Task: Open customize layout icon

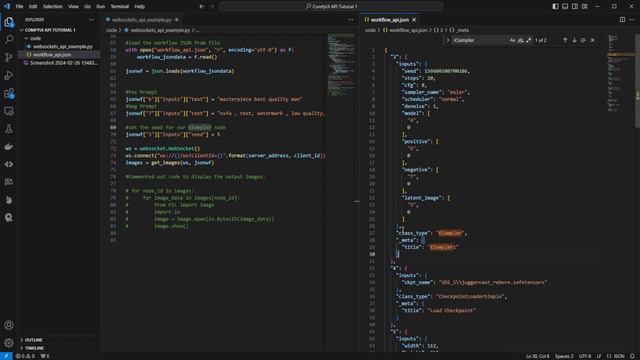Action: (x=585, y=7)
